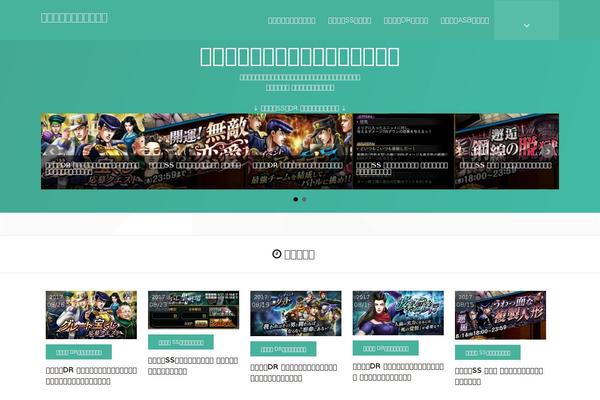Click DR category button under blue battle group thumbnail
Image resolution: width=600 pixels, height=400 pixels.
283,349
